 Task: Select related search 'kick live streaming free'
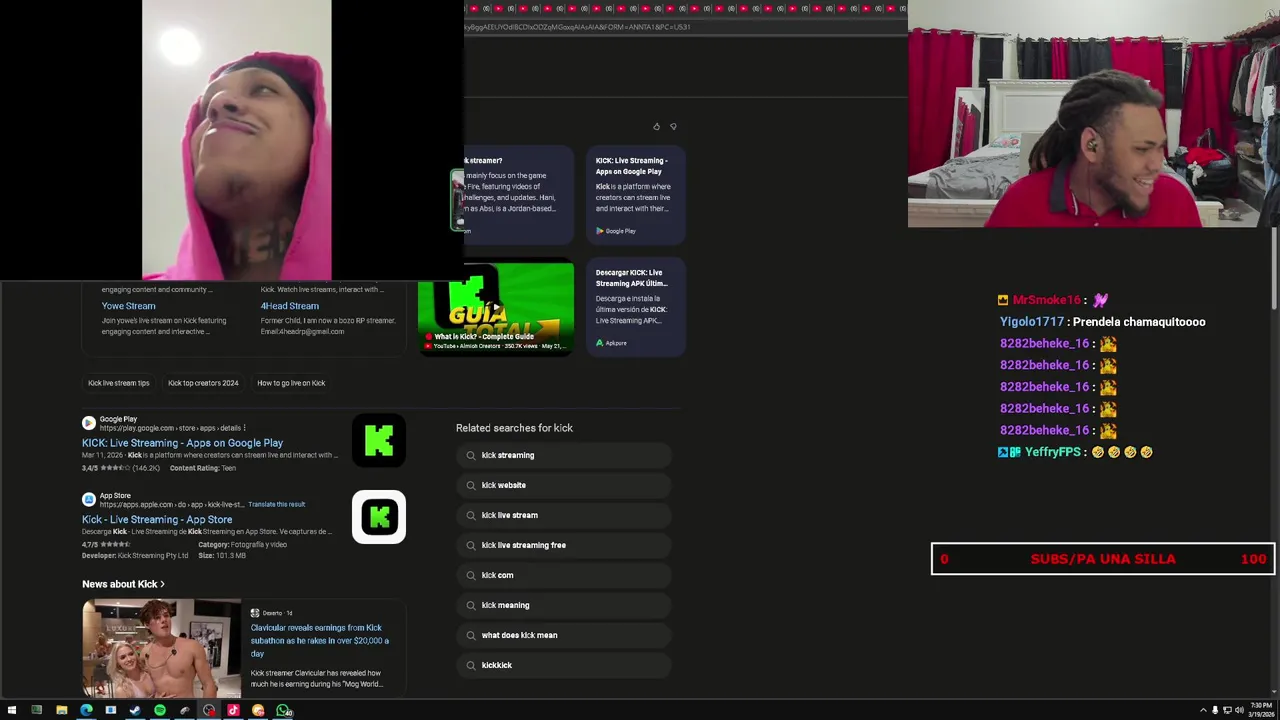563,545
